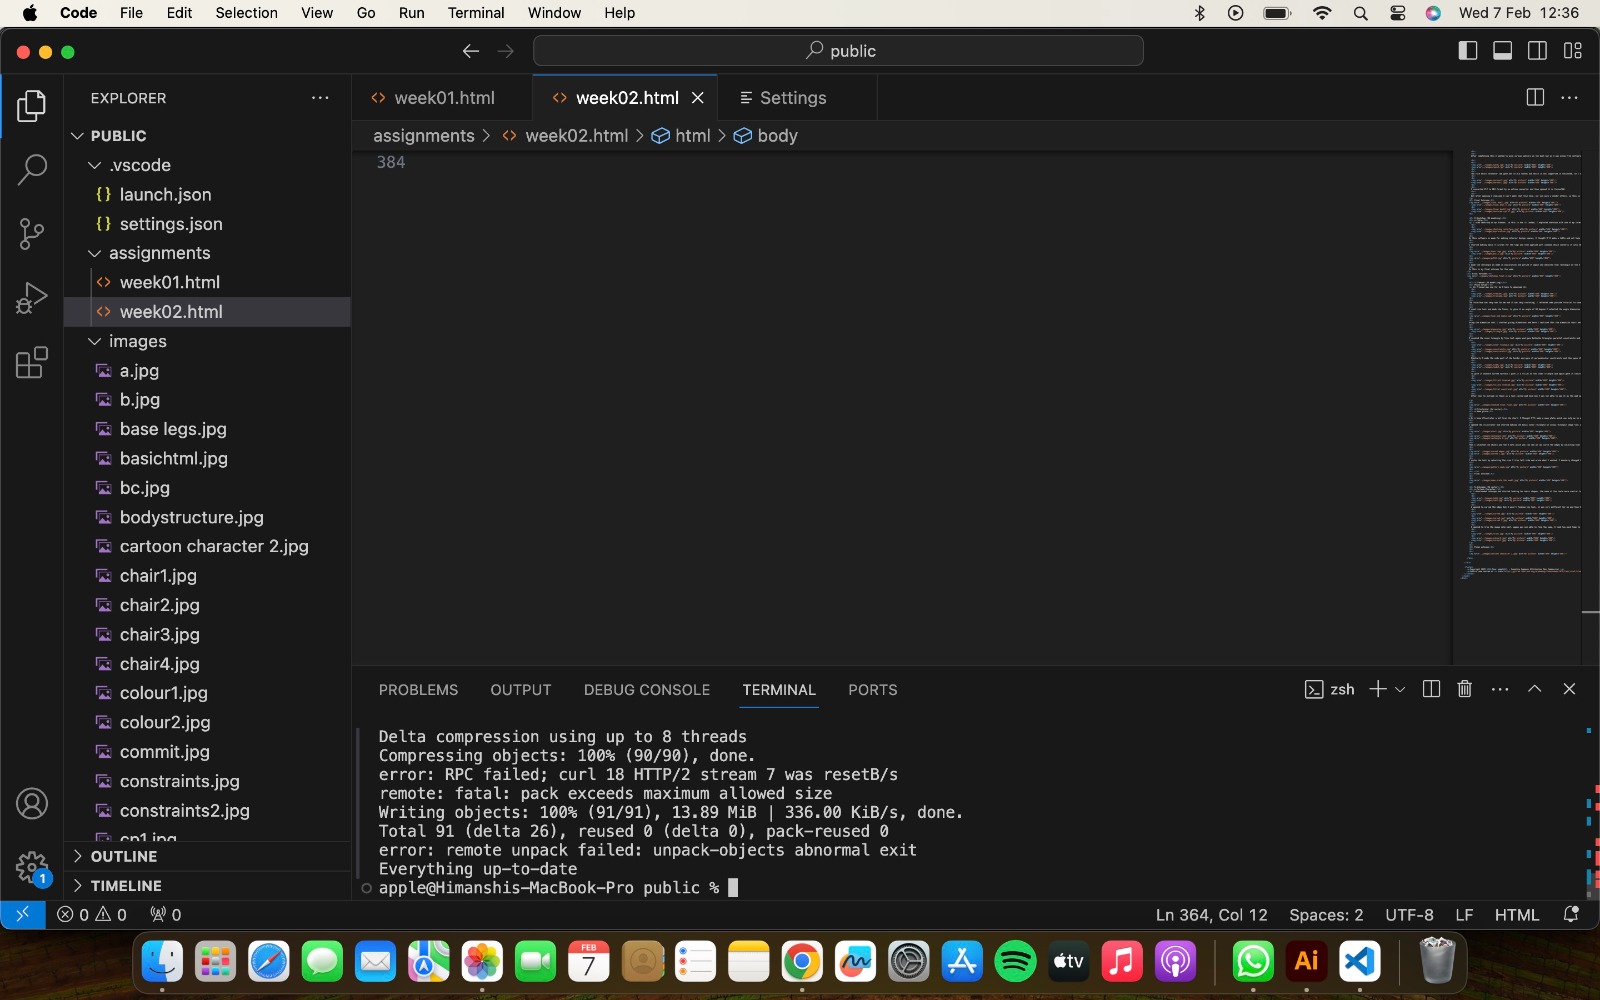Open Spotify from the Dock

[x=1015, y=962]
